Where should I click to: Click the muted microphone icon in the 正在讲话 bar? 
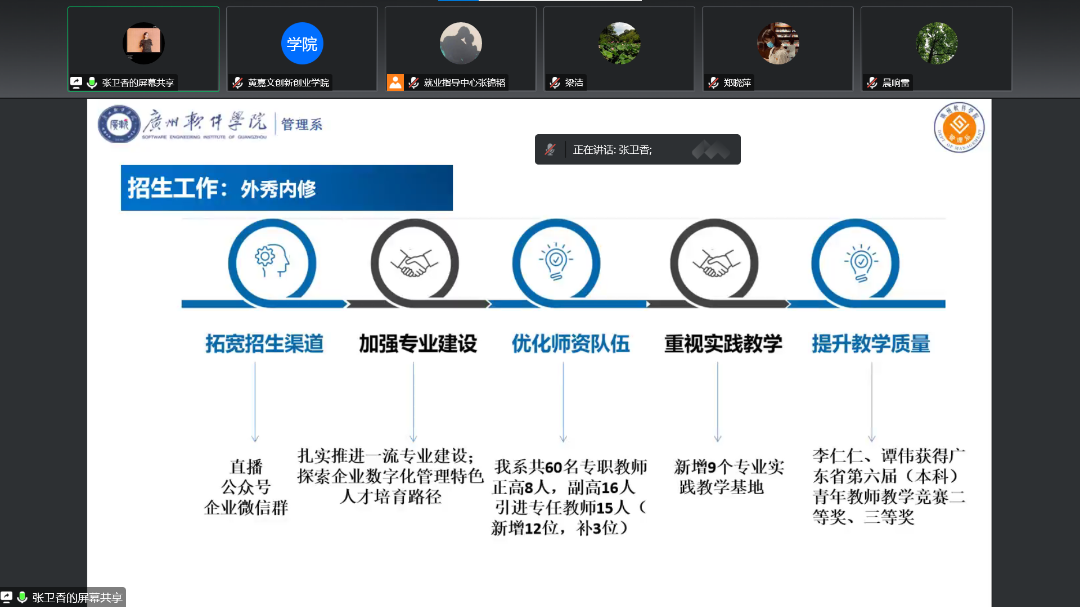click(x=551, y=150)
